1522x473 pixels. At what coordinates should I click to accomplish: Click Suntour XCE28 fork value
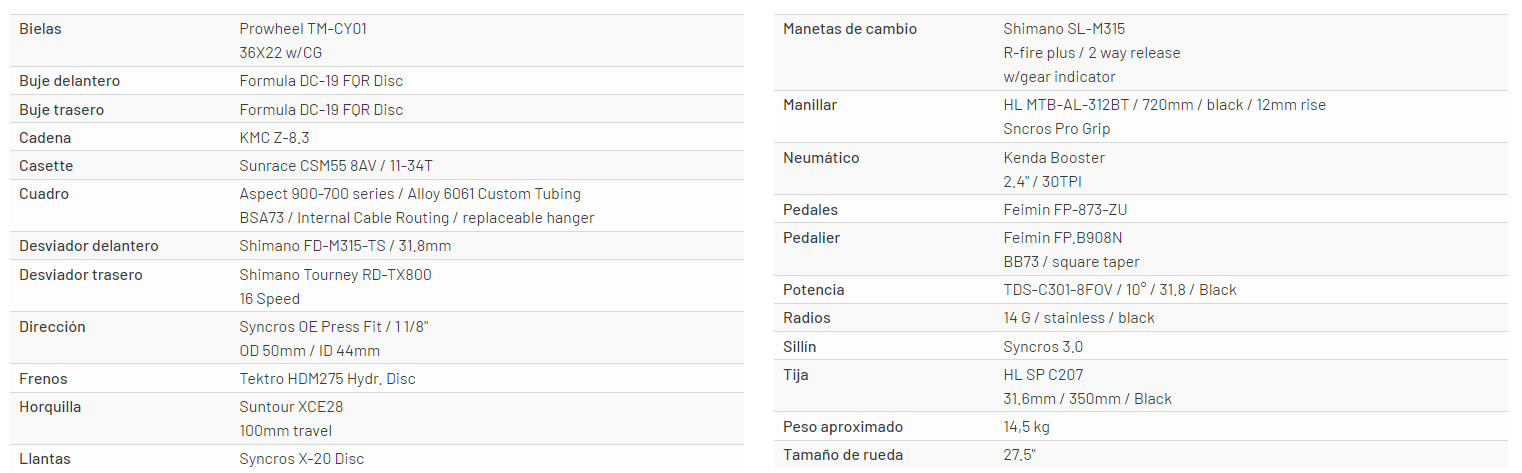[x=291, y=407]
